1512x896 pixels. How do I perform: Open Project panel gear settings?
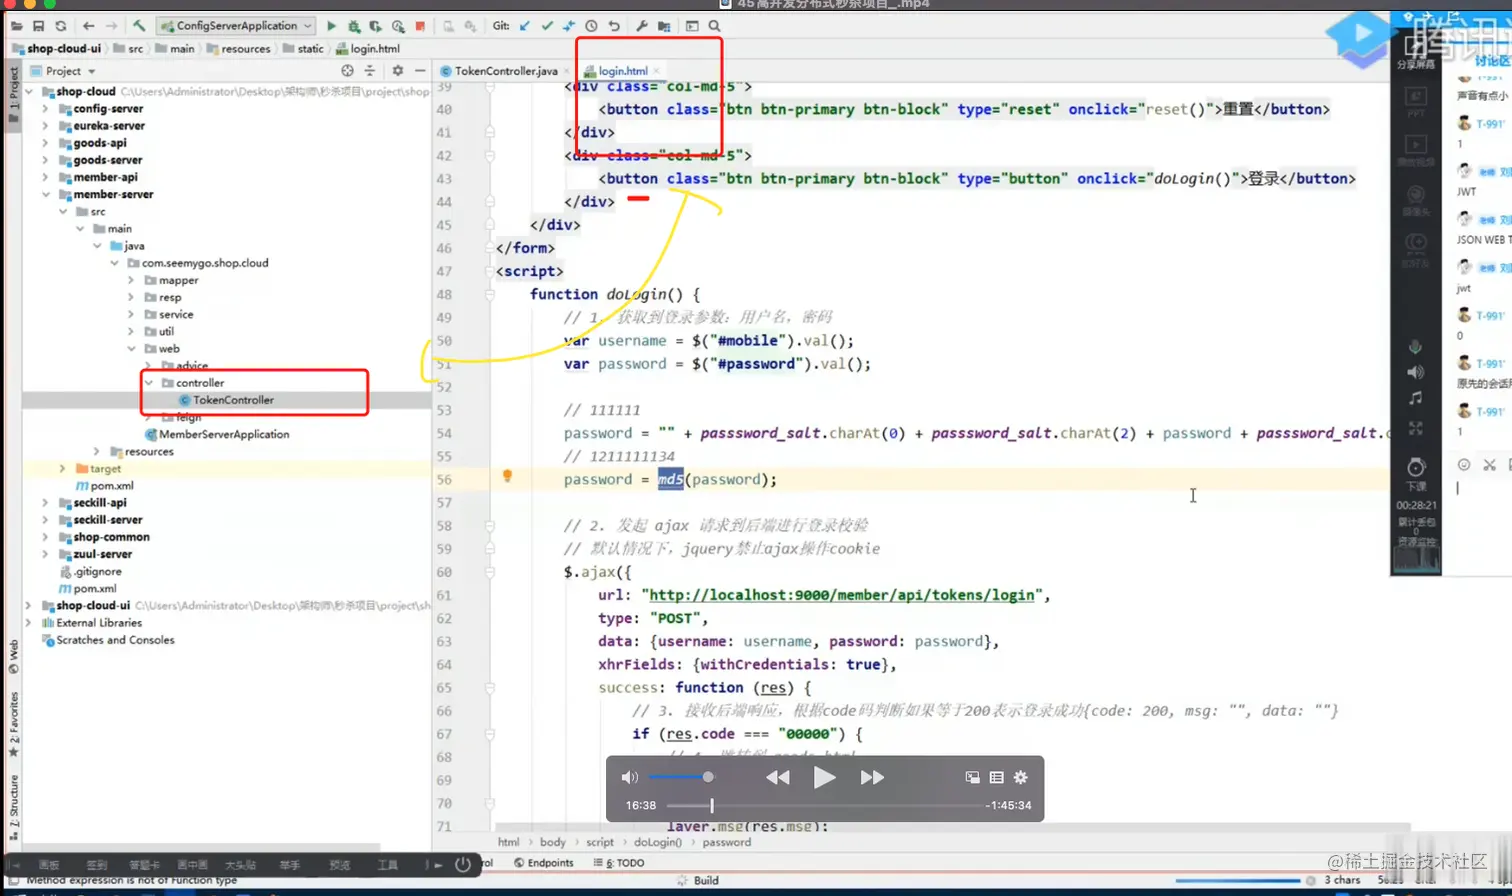[397, 71]
